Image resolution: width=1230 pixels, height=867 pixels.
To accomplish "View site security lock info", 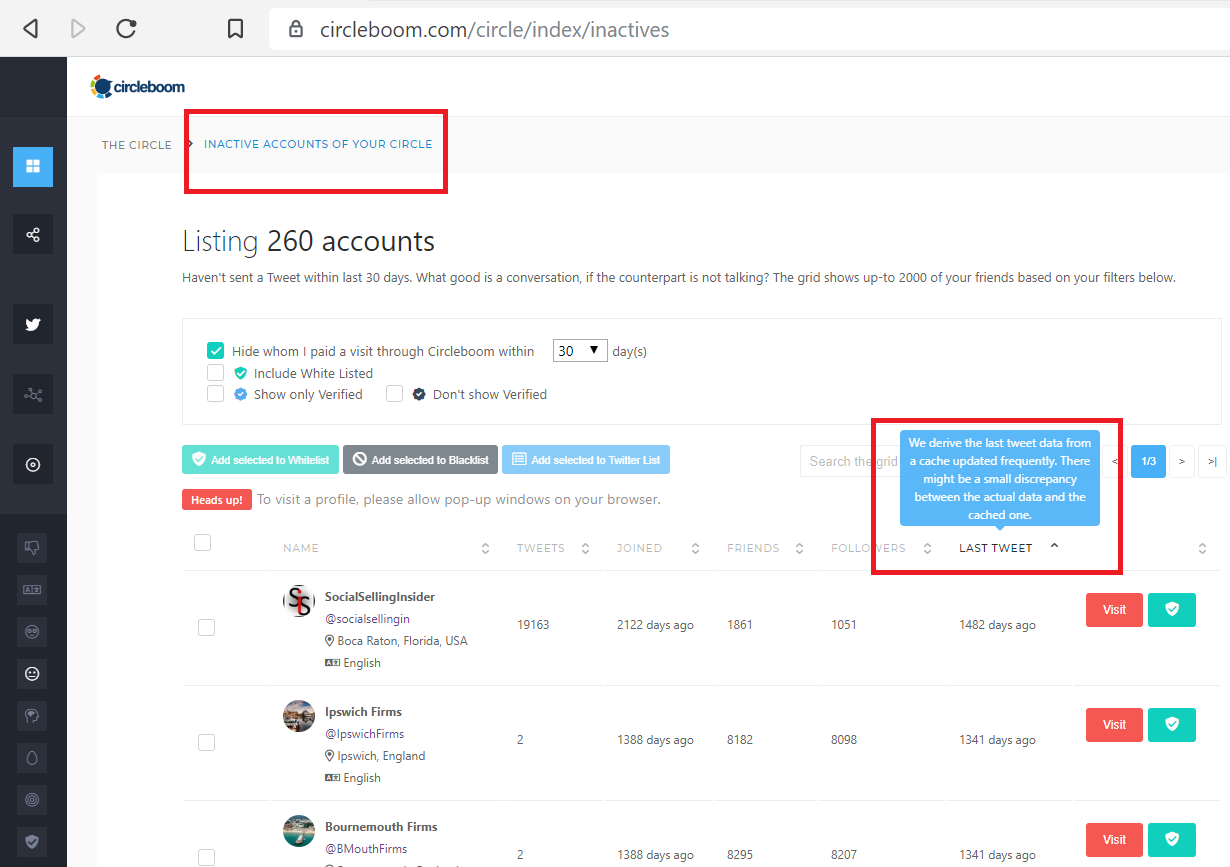I will tap(295, 29).
